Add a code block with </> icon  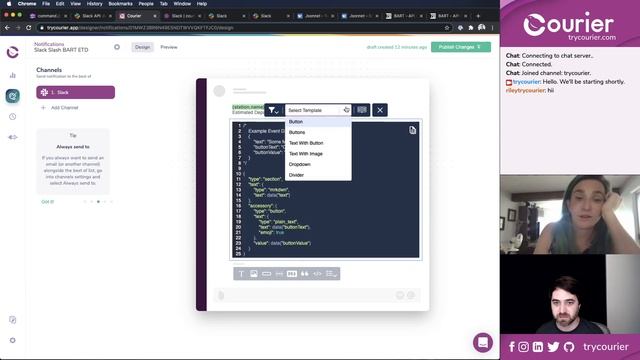(x=317, y=273)
